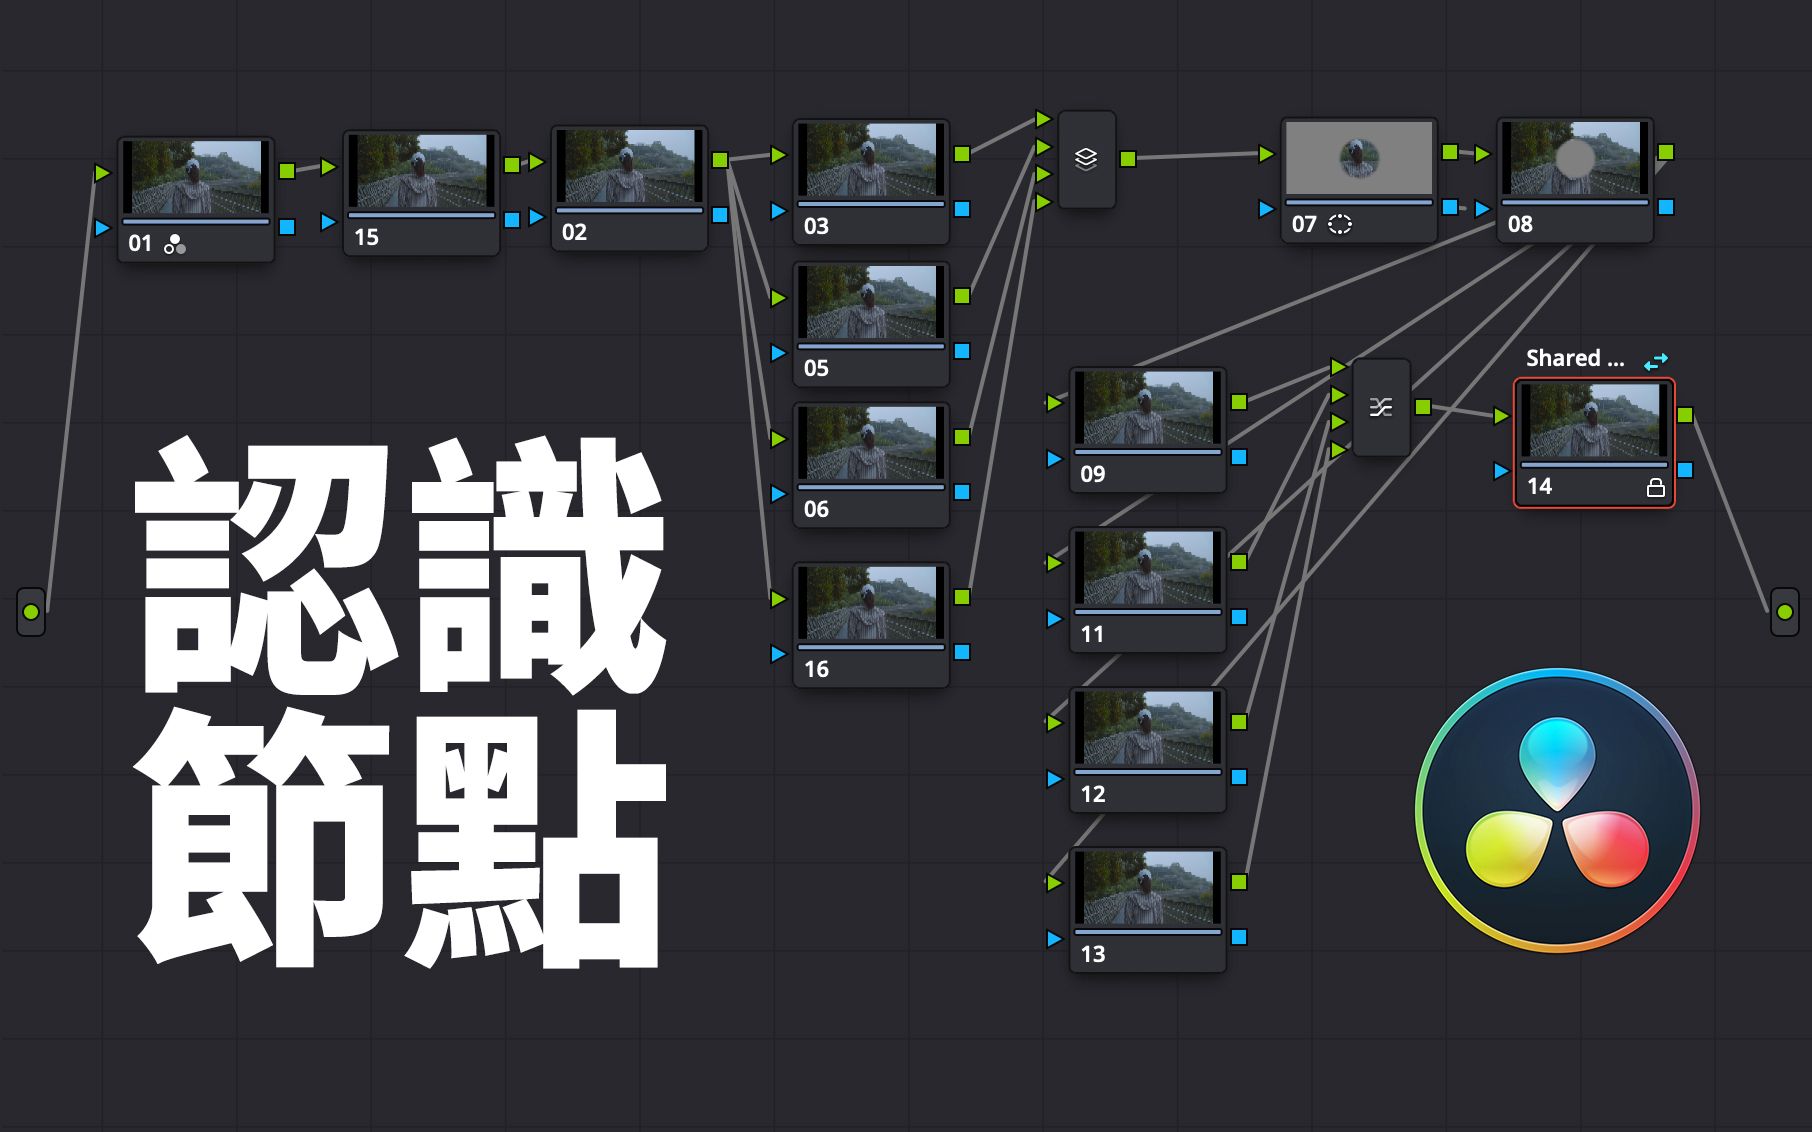
Task: Click node 12 blue key output
Action: pos(1239,777)
